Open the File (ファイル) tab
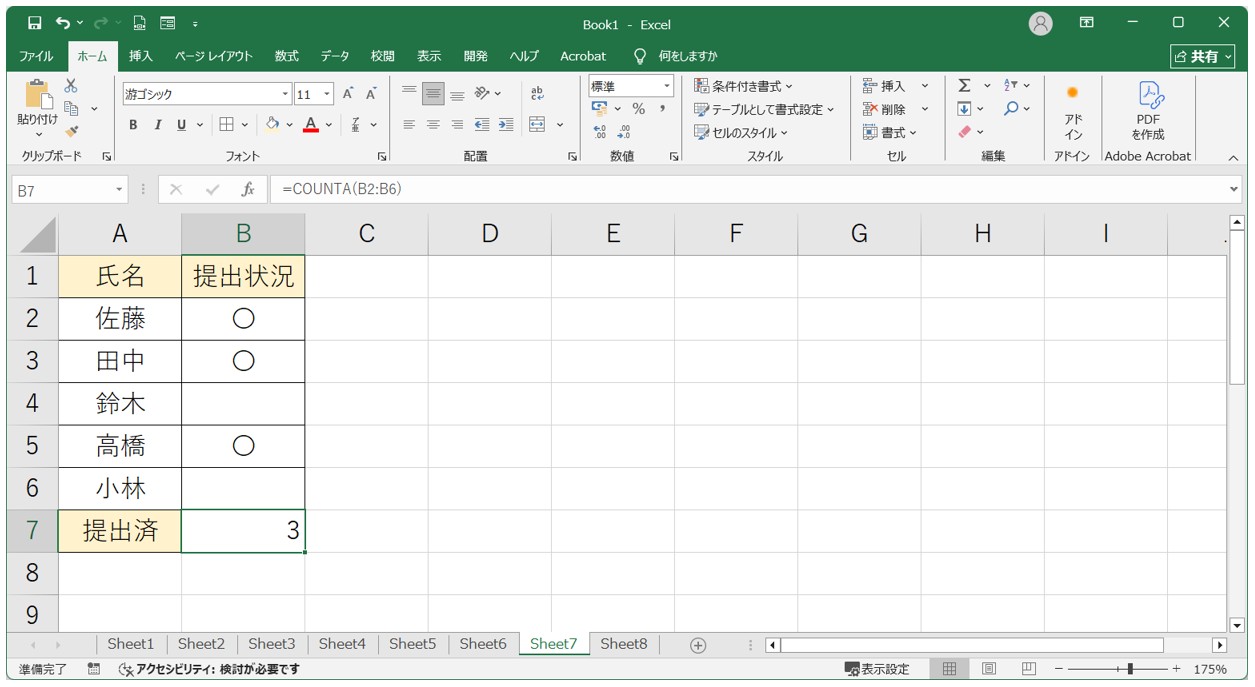This screenshot has width=1255, height=687. pos(37,56)
